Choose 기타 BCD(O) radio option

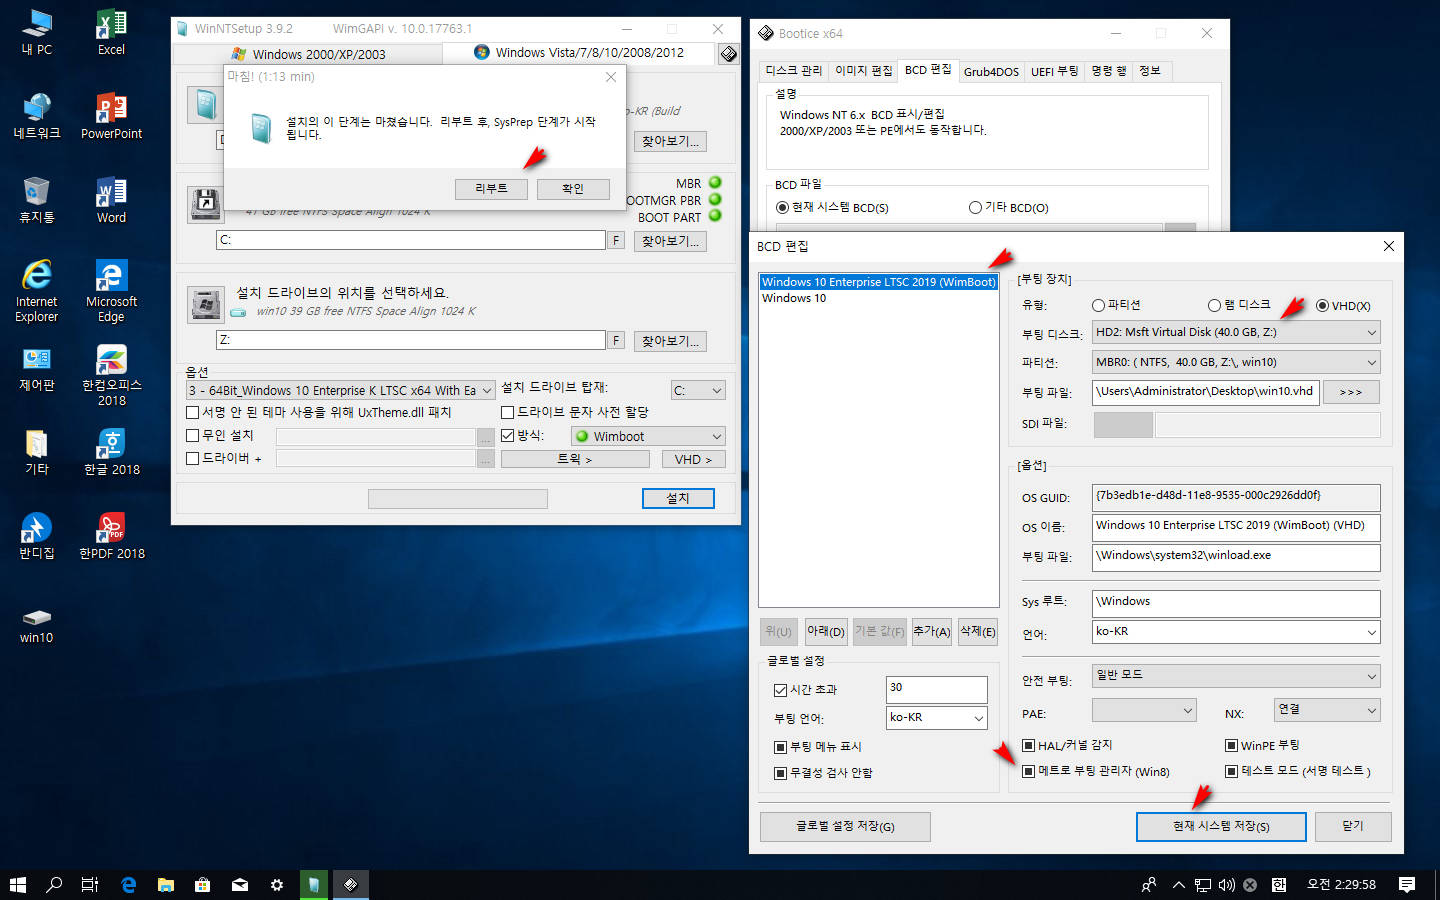(1009, 207)
